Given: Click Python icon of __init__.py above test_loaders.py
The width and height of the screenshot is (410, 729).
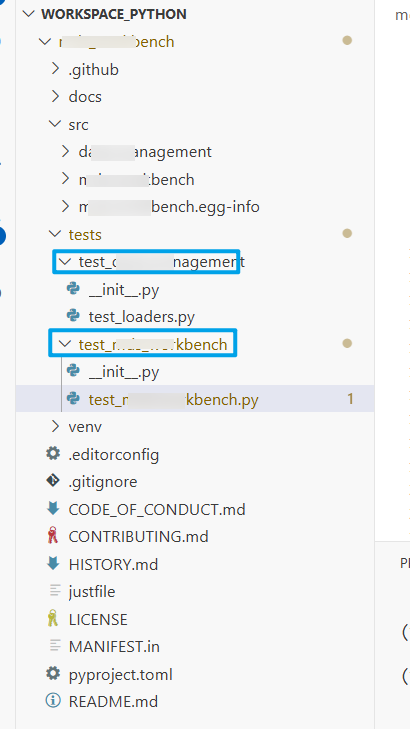Looking at the screenshot, I should pyautogui.click(x=73, y=289).
